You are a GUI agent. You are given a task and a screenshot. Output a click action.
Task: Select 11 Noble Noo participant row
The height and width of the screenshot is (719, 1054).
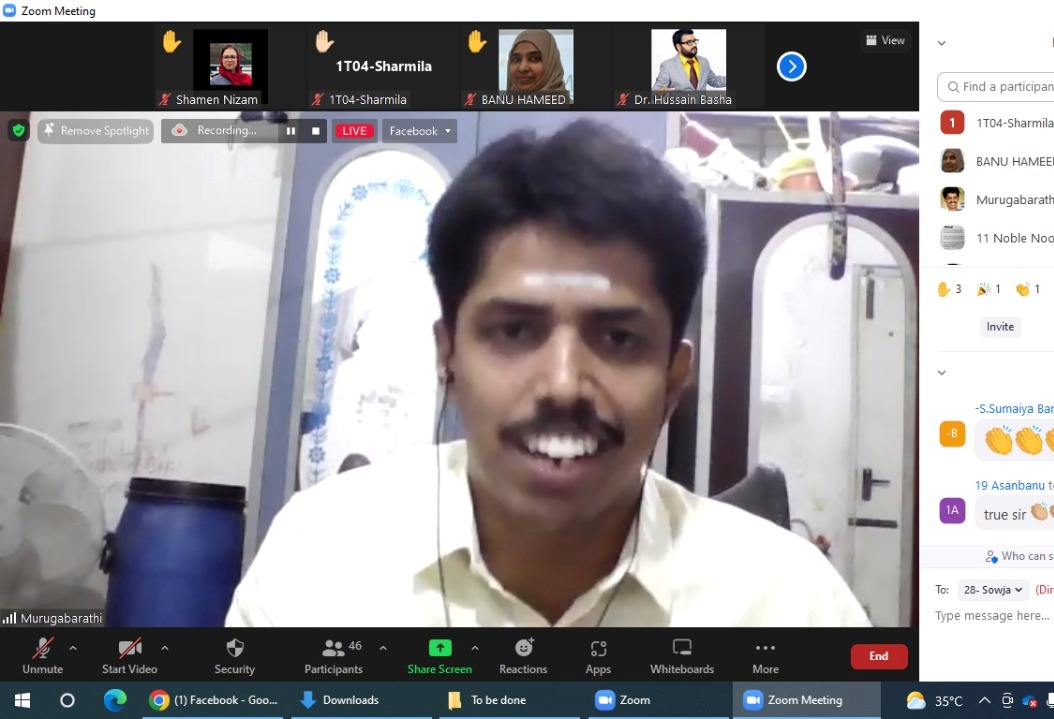click(x=996, y=238)
